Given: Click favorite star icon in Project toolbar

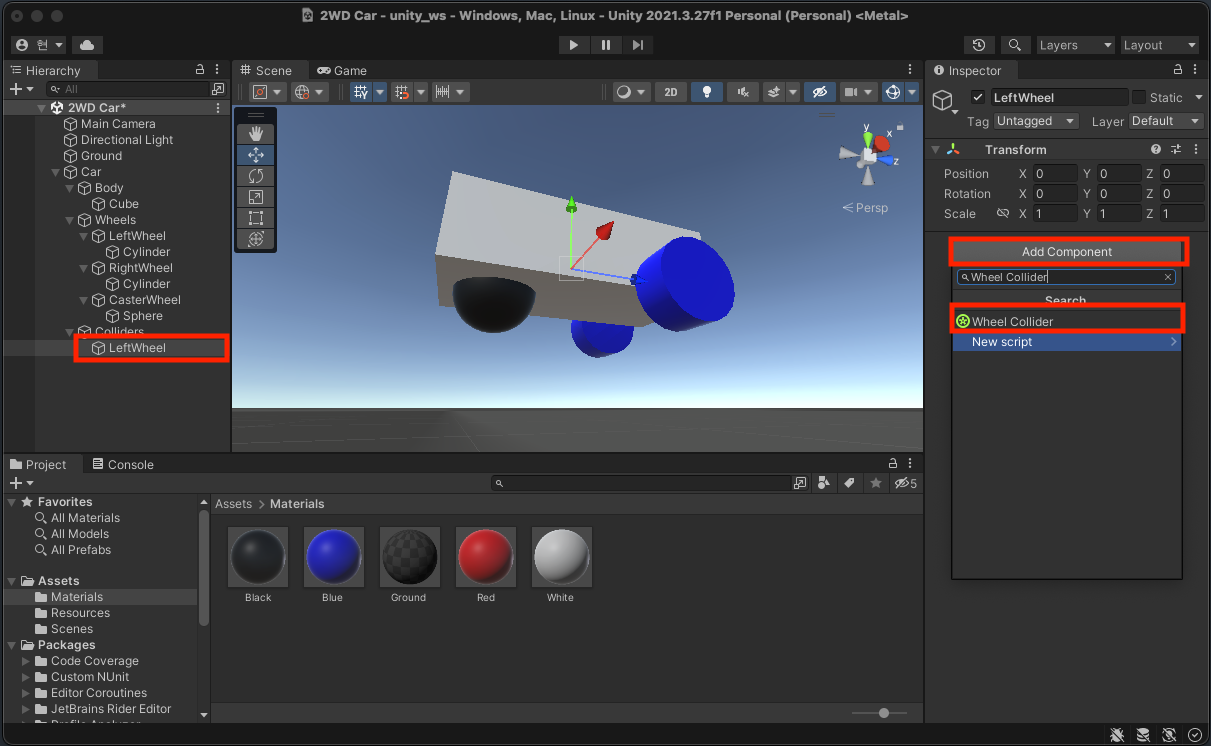Looking at the screenshot, I should (875, 483).
